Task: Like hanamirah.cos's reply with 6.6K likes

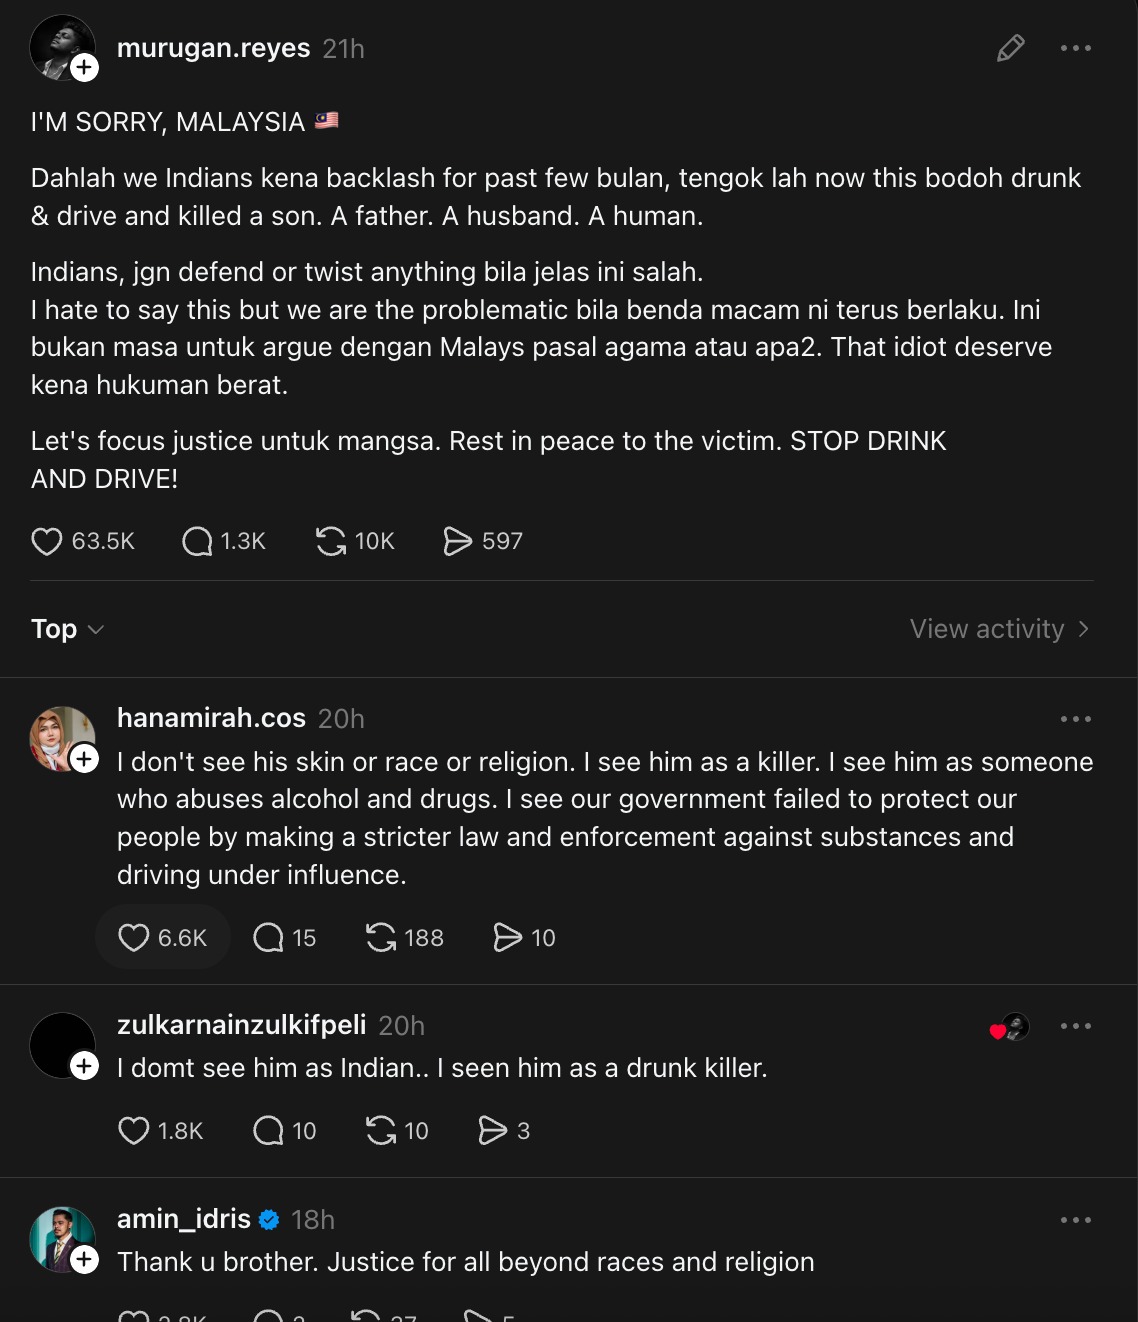Action: pyautogui.click(x=134, y=937)
